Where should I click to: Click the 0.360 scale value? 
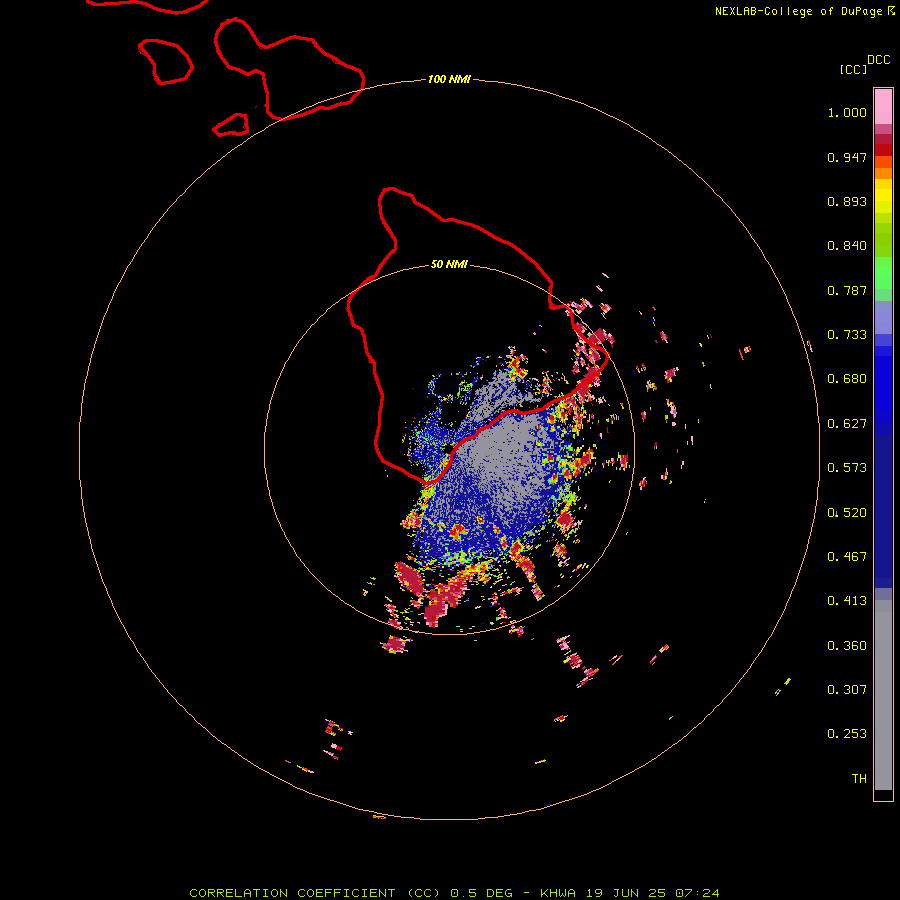[x=847, y=646]
